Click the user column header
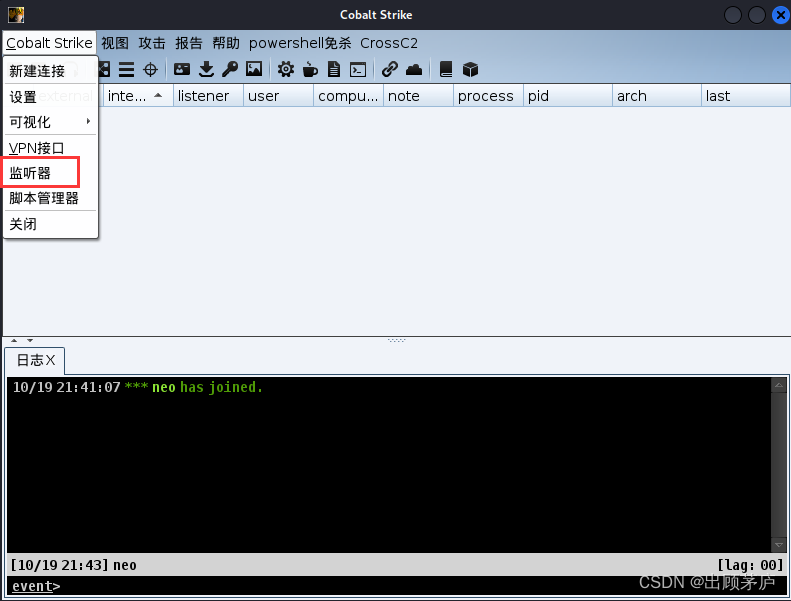 278,95
